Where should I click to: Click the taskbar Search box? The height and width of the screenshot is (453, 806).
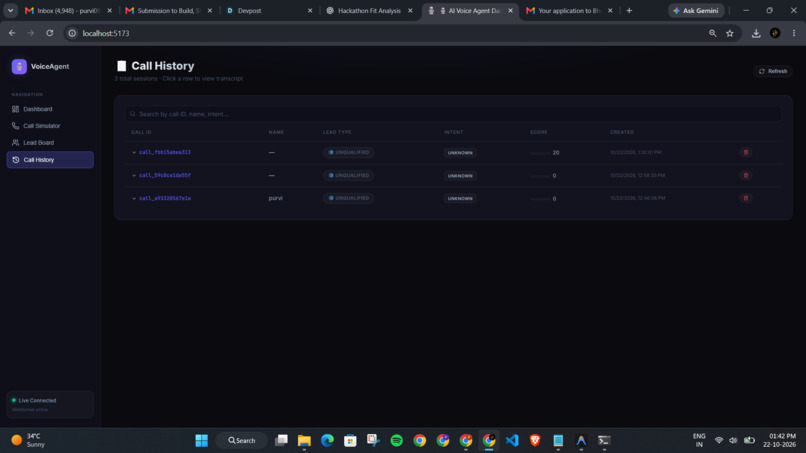click(242, 441)
